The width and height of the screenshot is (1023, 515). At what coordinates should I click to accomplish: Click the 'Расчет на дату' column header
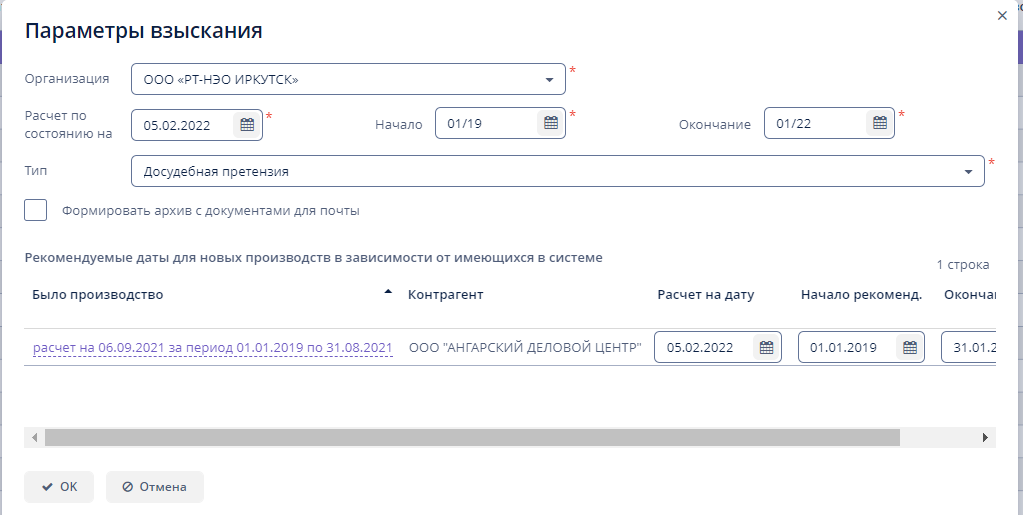coord(705,295)
